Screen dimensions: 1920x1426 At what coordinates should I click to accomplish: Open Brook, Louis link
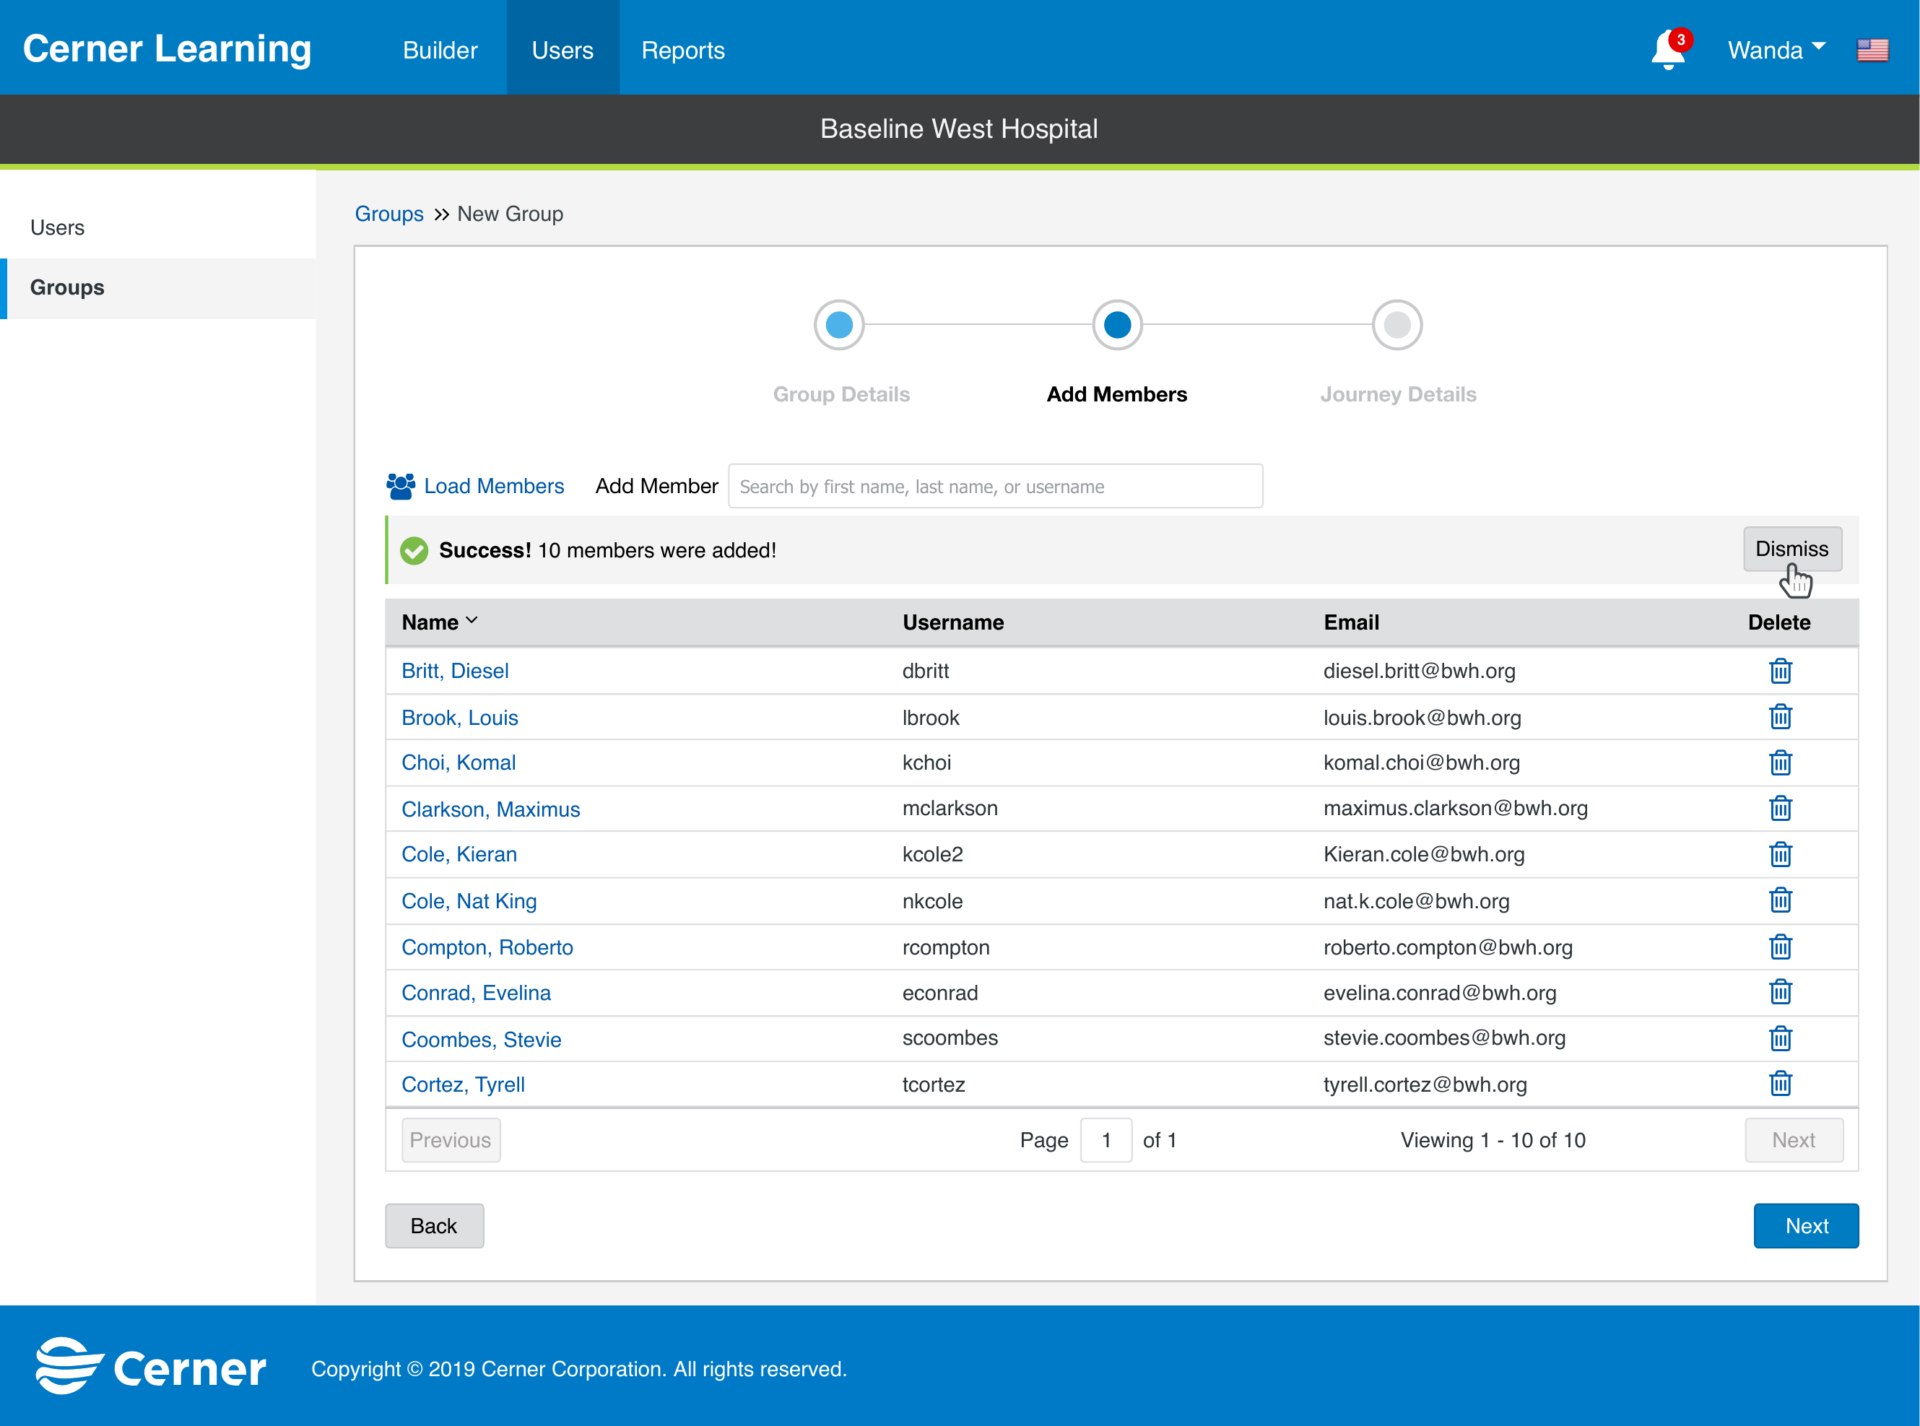460,718
